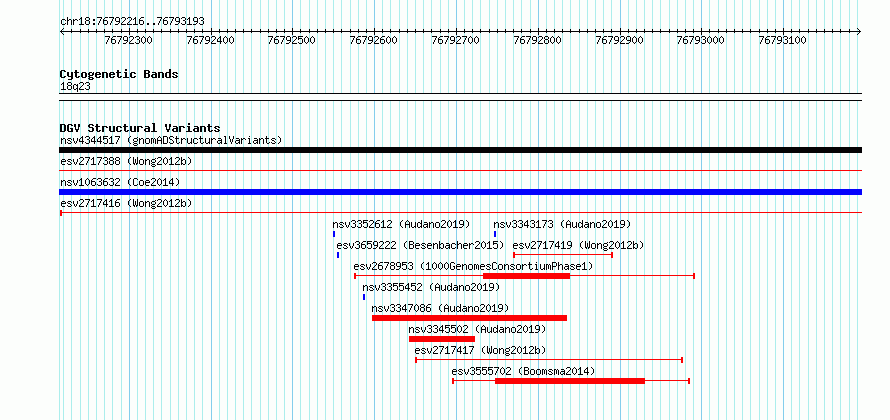
Task: Open the esv2717419 (Wong2012b) label
Action: [x=578, y=245]
